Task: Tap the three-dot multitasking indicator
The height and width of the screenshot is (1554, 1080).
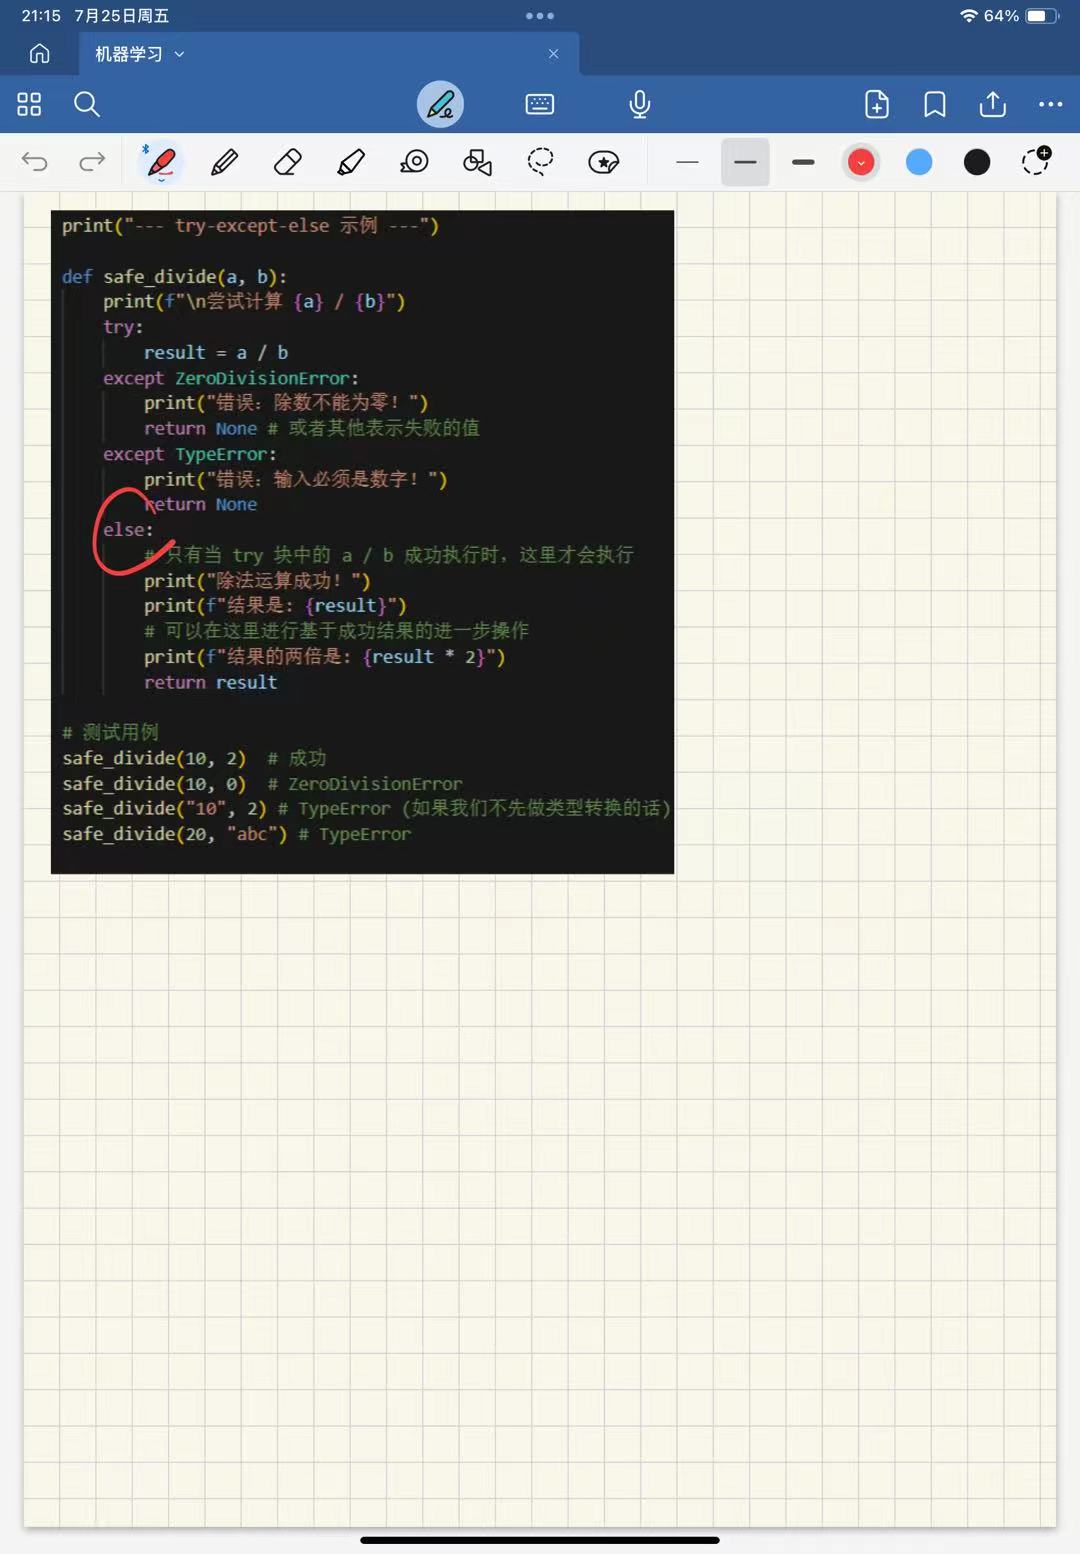Action: click(540, 16)
